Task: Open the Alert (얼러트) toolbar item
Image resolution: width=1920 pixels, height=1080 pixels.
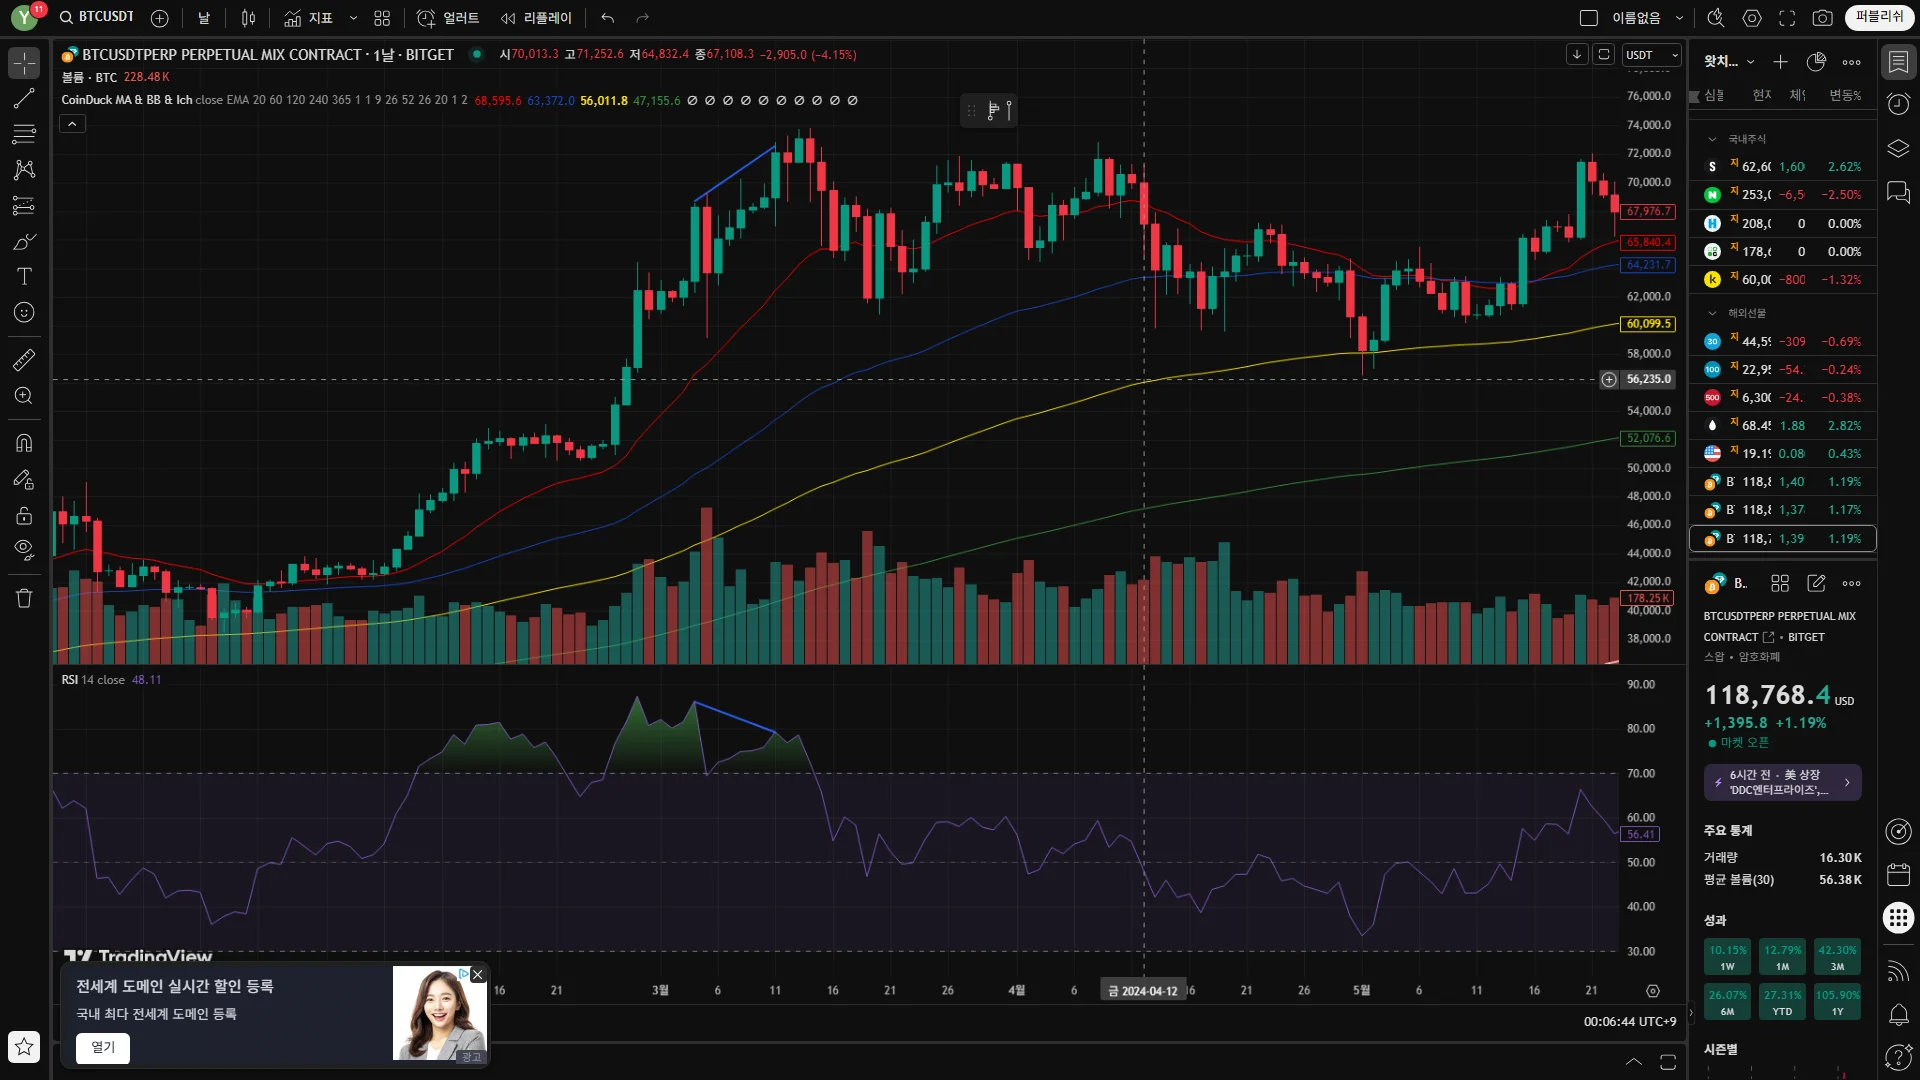Action: [x=448, y=18]
